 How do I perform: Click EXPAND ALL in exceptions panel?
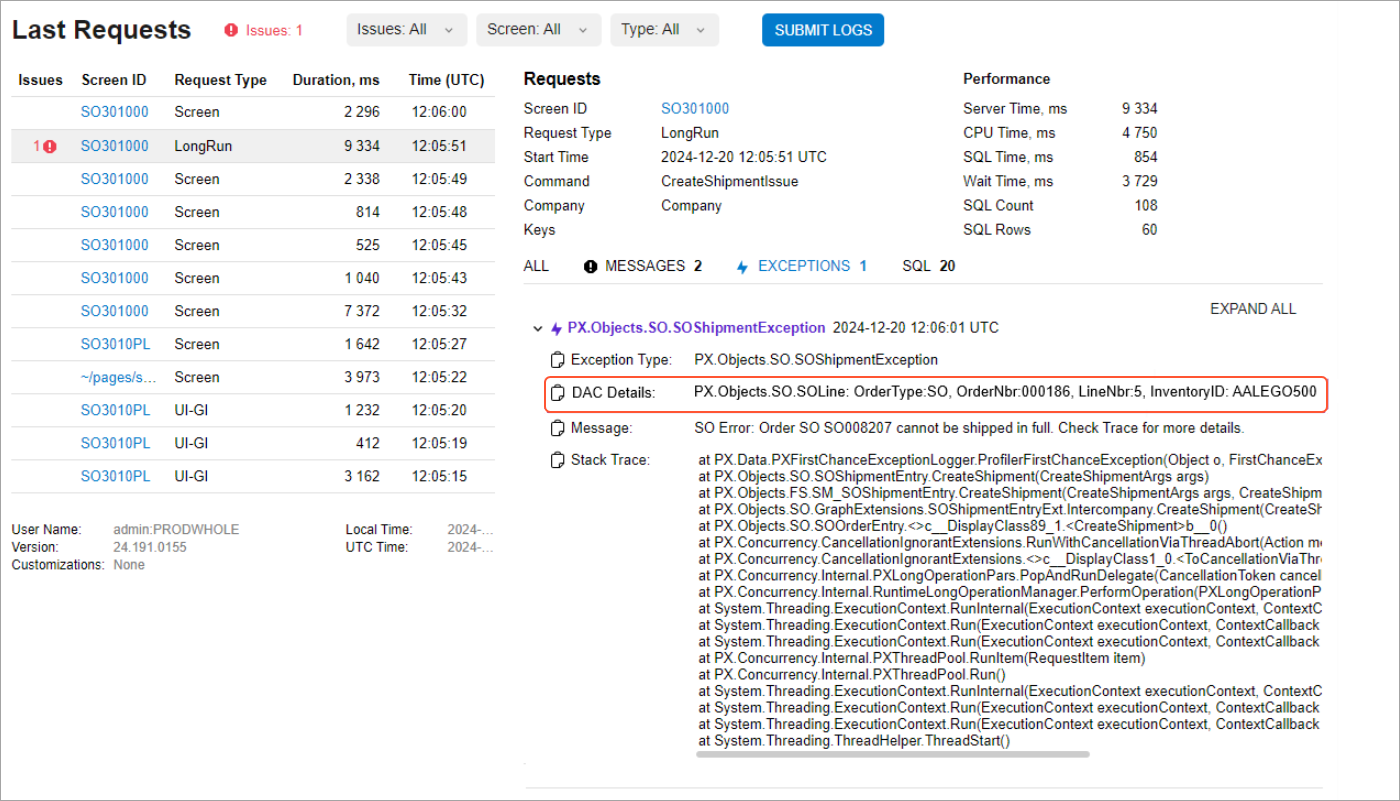pyautogui.click(x=1252, y=309)
